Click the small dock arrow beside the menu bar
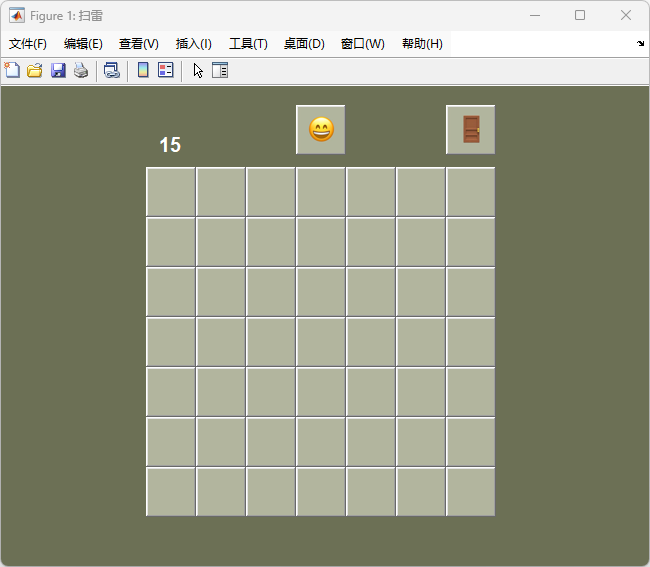This screenshot has height=567, width=650. [640, 43]
